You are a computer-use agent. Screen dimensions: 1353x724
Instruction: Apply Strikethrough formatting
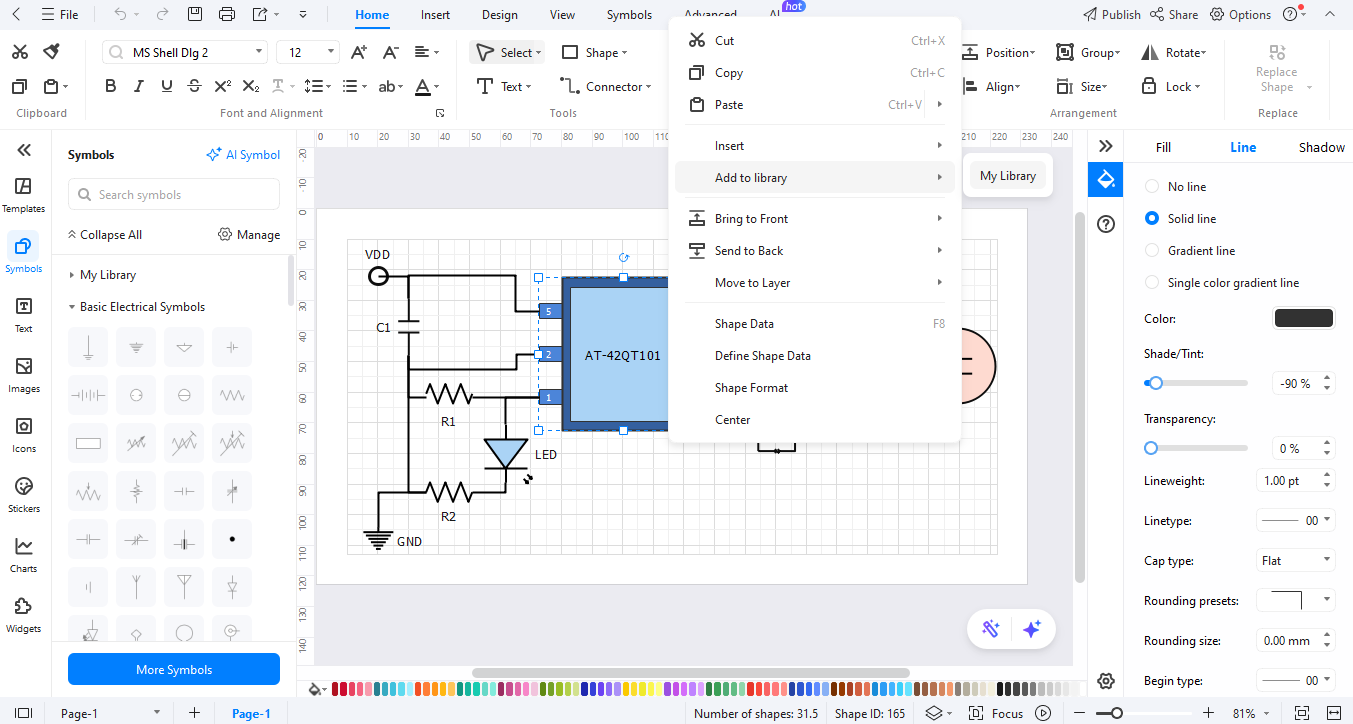[x=195, y=87]
